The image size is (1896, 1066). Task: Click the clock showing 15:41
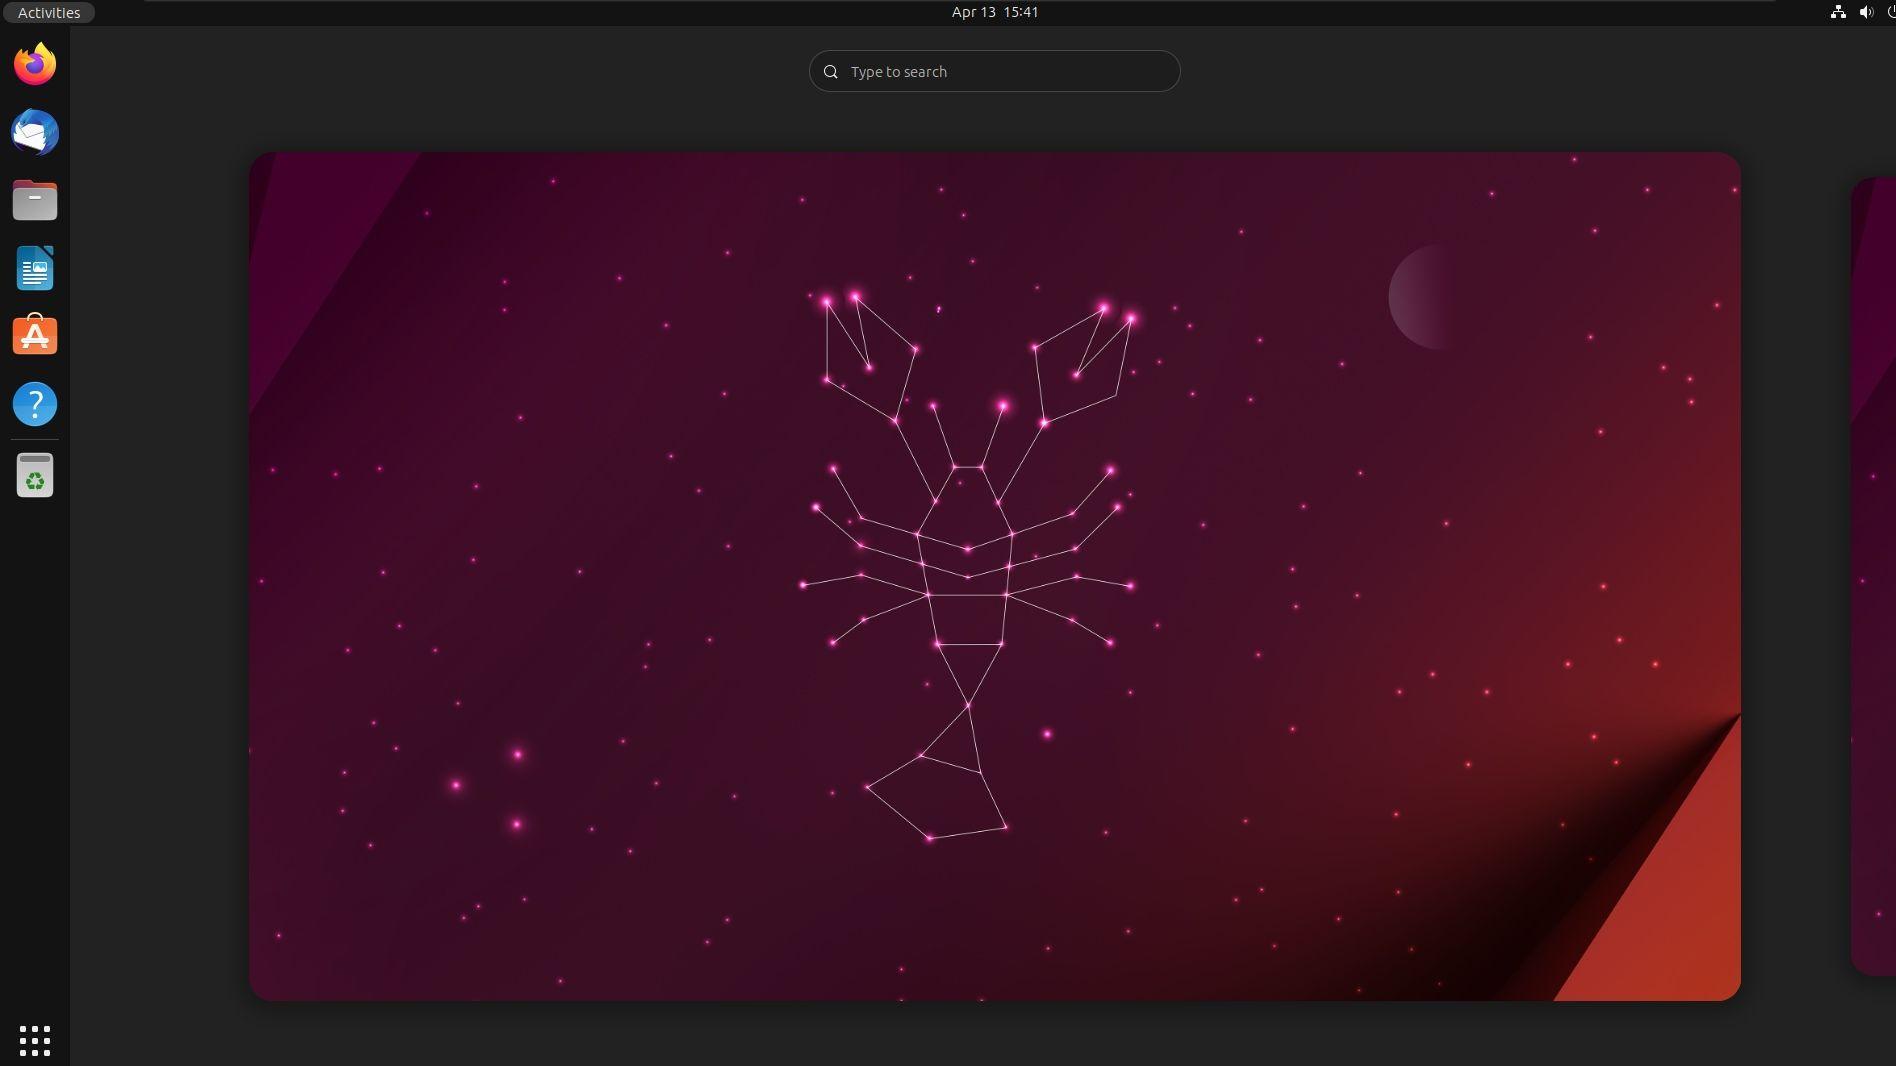[1020, 12]
